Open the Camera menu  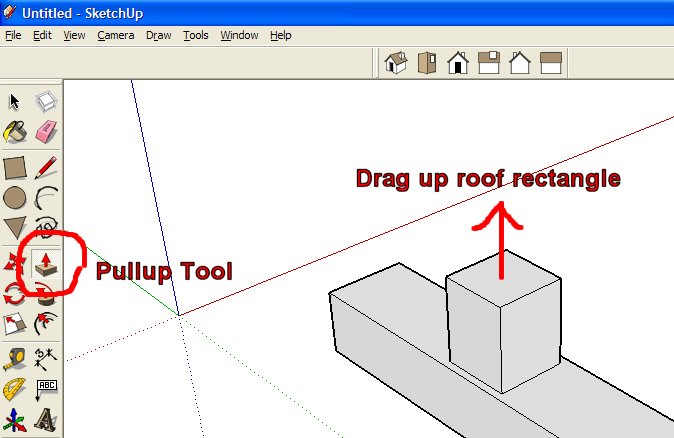click(x=115, y=35)
